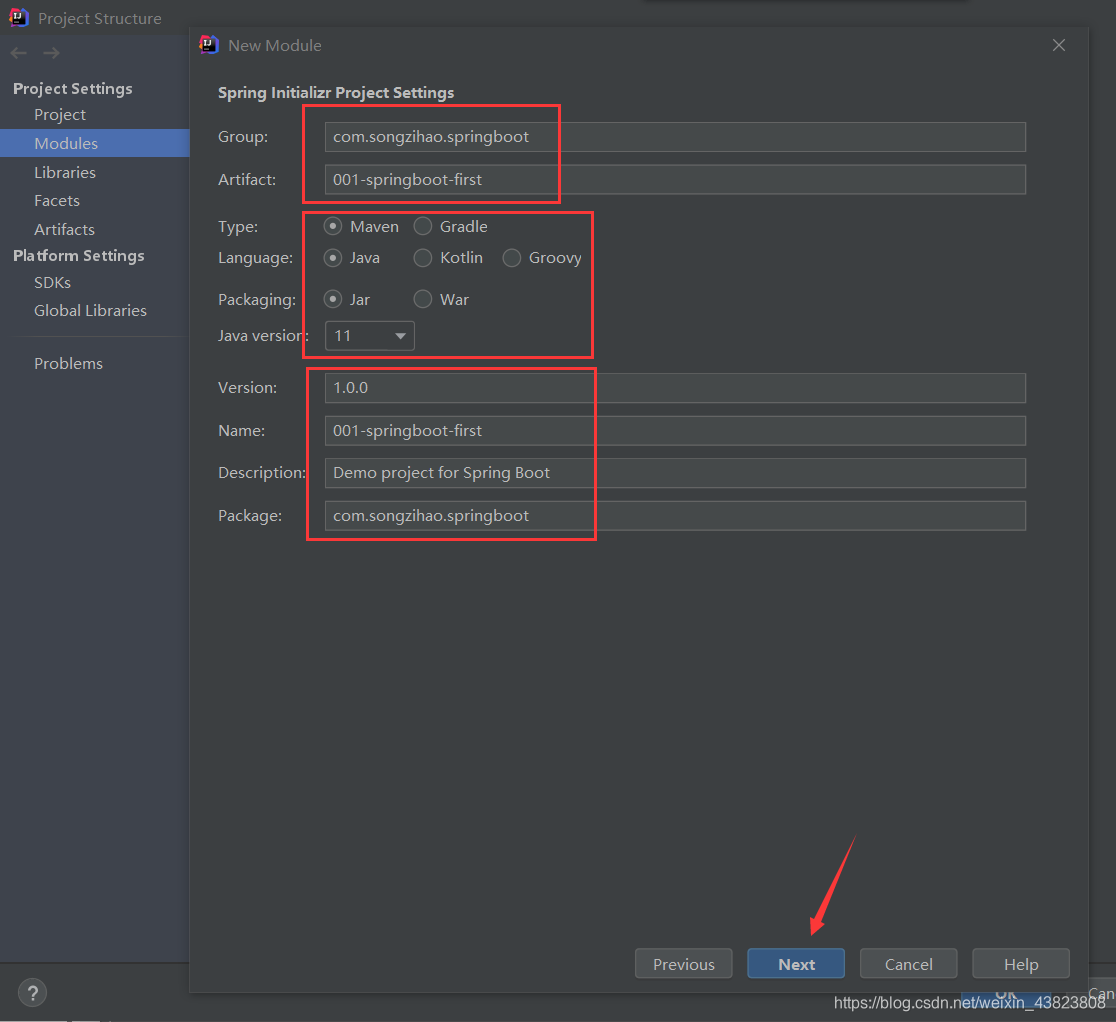The width and height of the screenshot is (1116, 1022).
Task: Open the Java version dropdown
Action: click(x=369, y=336)
